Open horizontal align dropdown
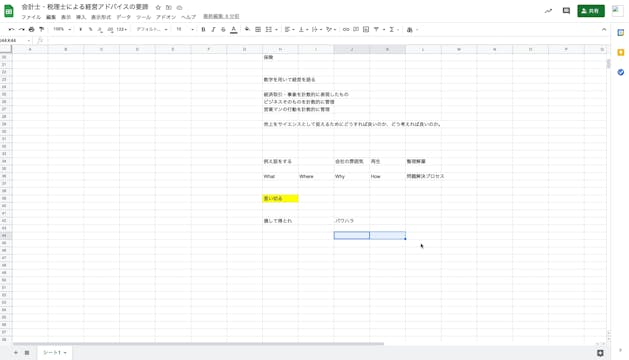 (x=289, y=29)
